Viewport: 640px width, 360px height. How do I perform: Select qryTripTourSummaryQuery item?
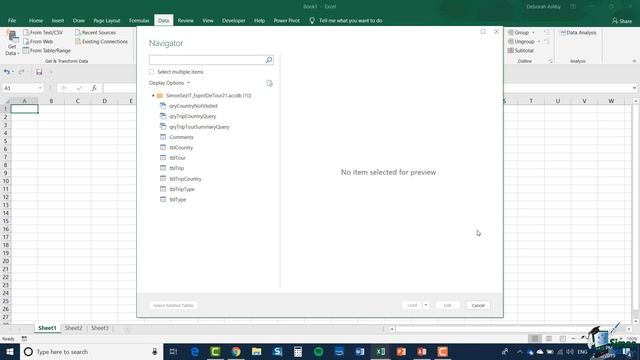point(199,127)
